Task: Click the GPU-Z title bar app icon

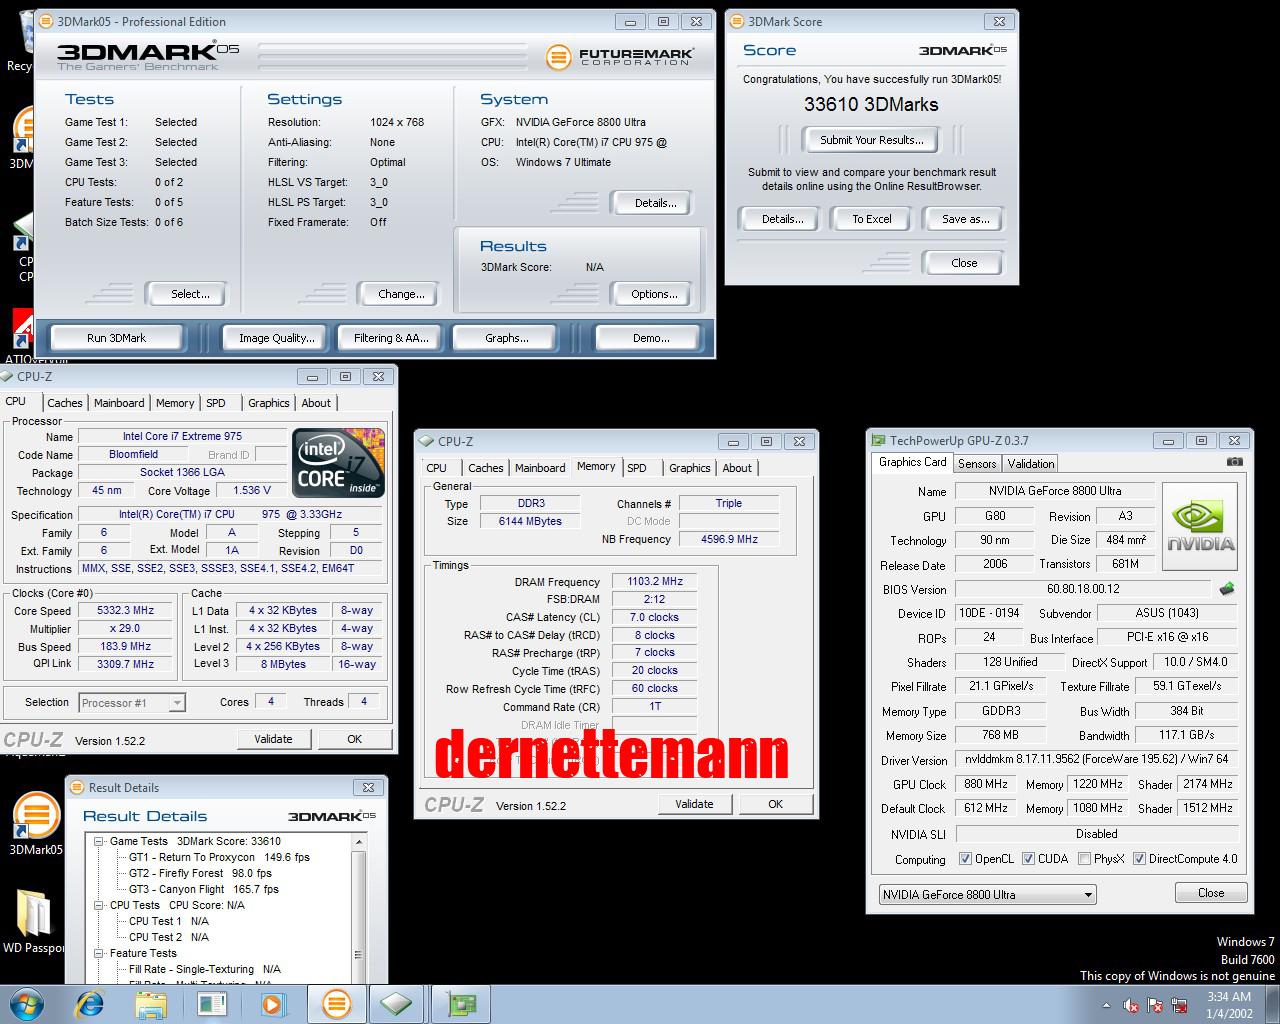Action: pyautogui.click(x=878, y=440)
